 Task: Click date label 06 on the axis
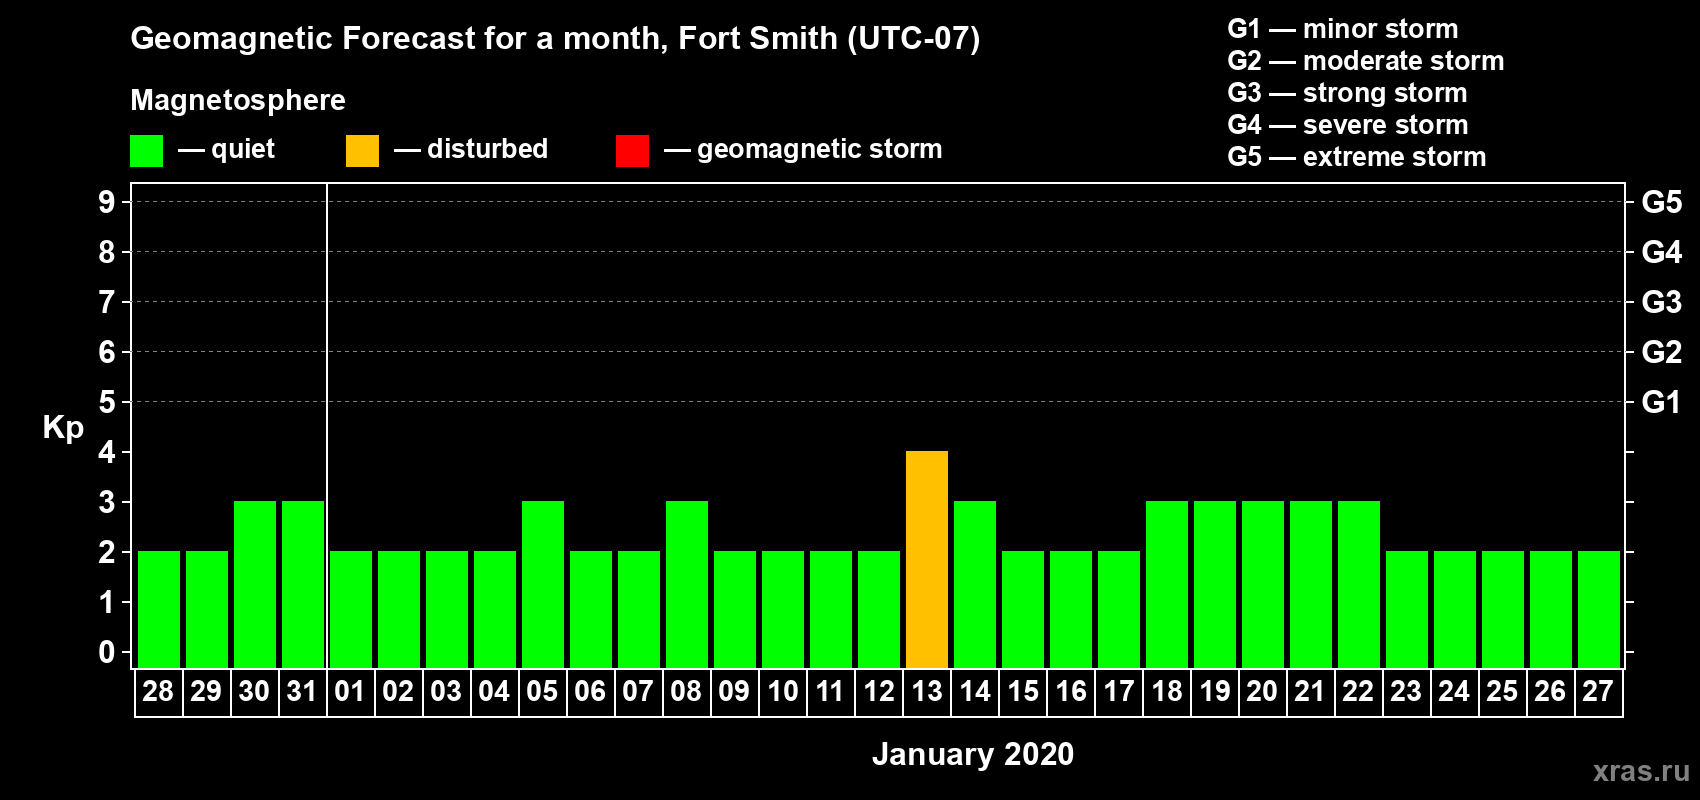click(590, 691)
